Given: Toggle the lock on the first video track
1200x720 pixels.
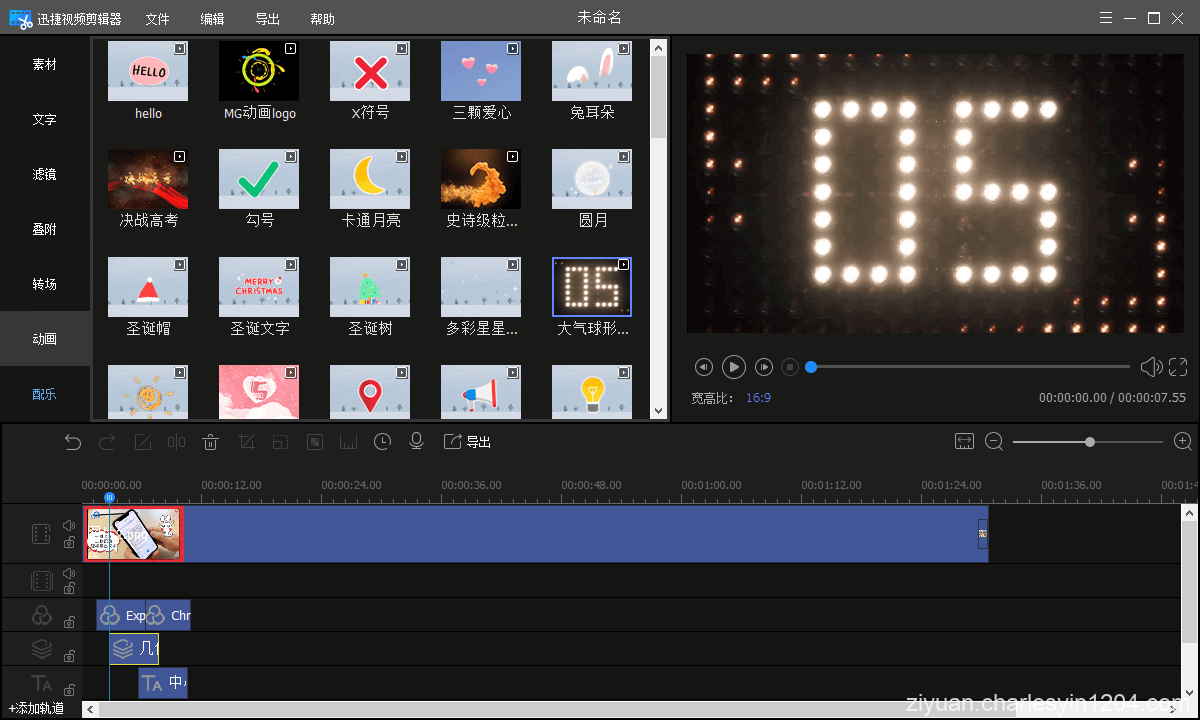Looking at the screenshot, I should (x=68, y=543).
